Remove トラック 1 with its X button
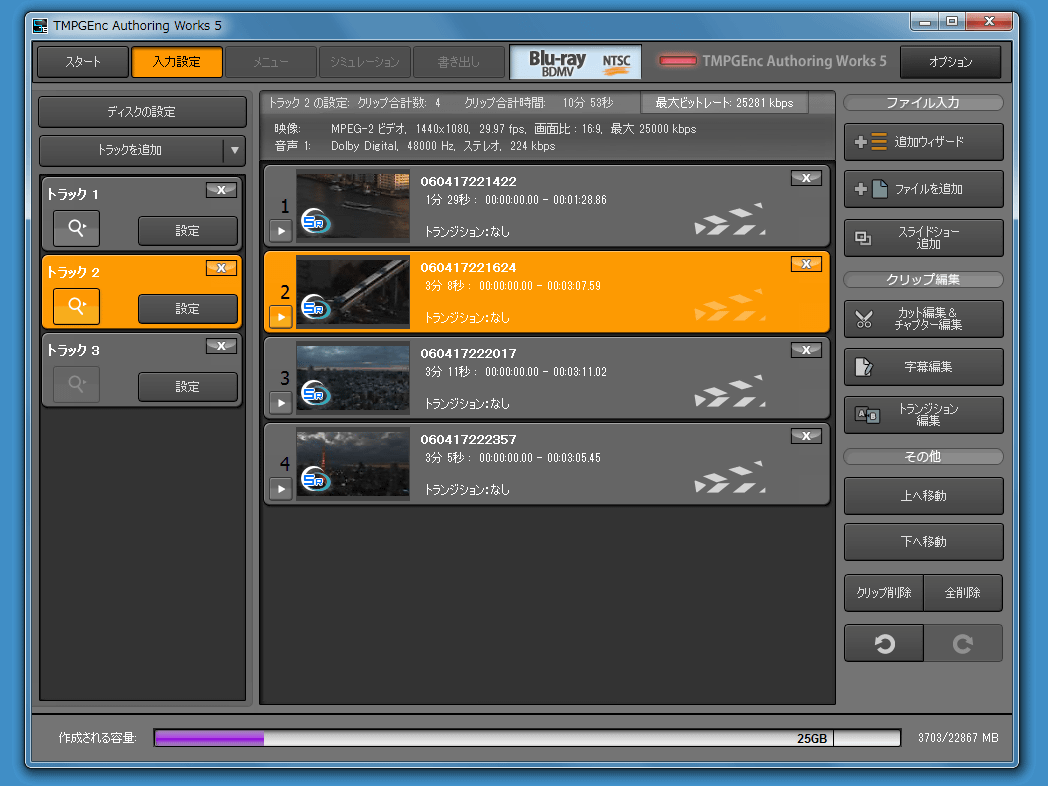 [x=221, y=190]
